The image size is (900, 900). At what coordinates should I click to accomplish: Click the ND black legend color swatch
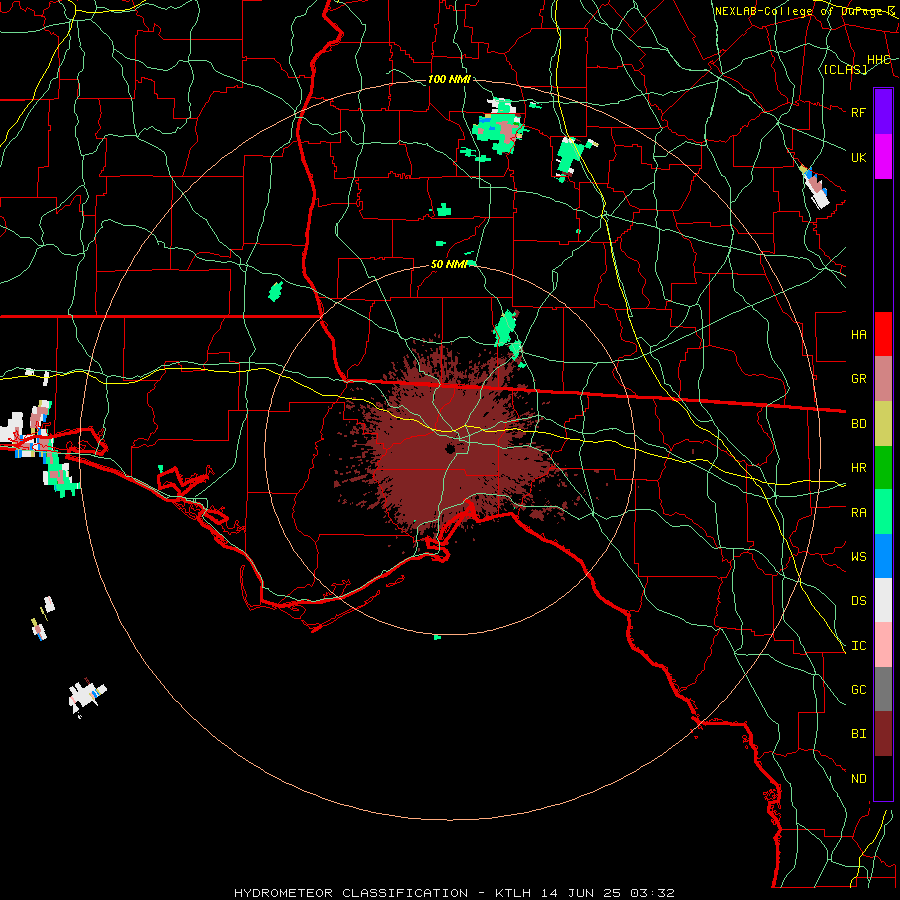coord(883,778)
